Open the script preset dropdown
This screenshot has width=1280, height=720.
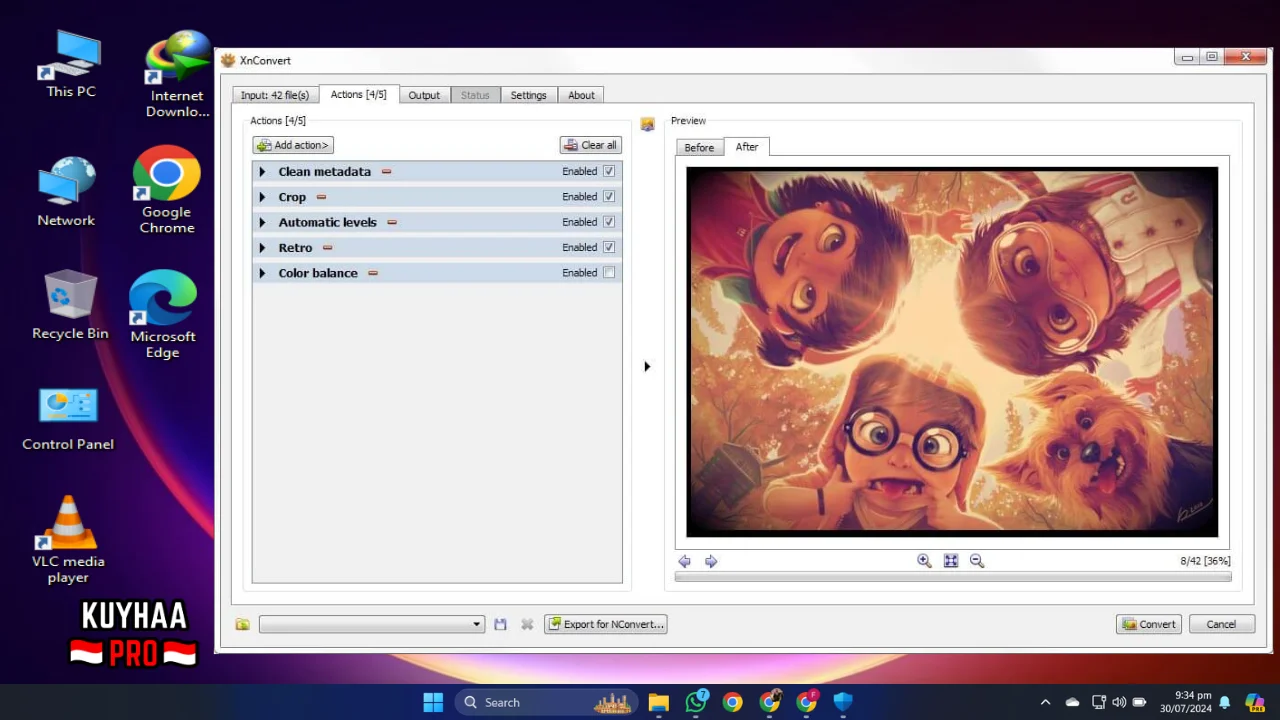pyautogui.click(x=372, y=624)
